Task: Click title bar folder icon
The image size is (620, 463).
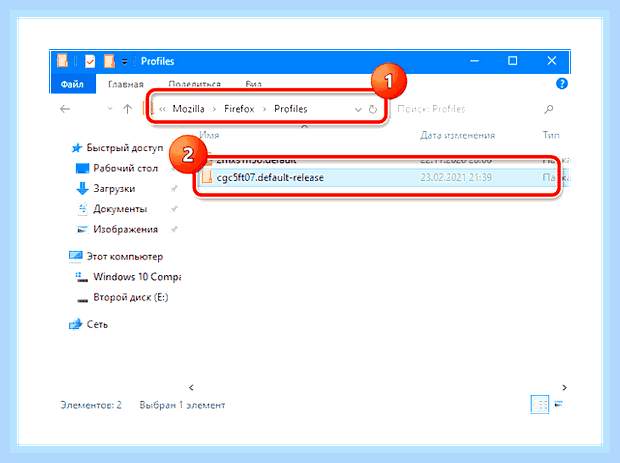Action: coord(62,61)
